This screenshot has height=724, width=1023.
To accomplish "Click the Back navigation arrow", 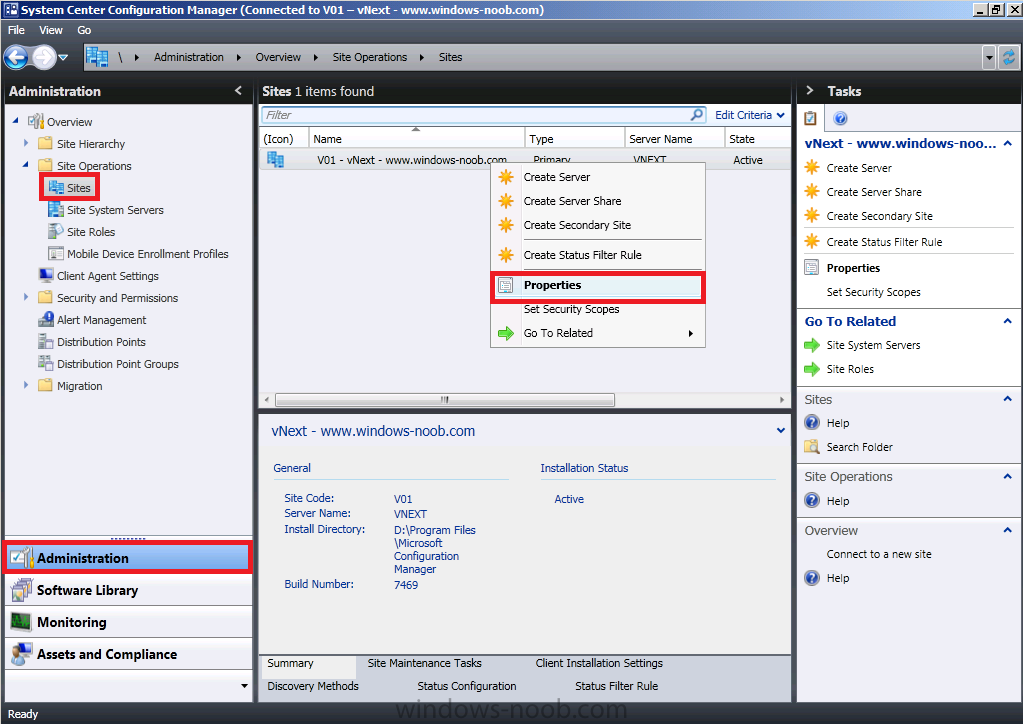I will (x=16, y=57).
